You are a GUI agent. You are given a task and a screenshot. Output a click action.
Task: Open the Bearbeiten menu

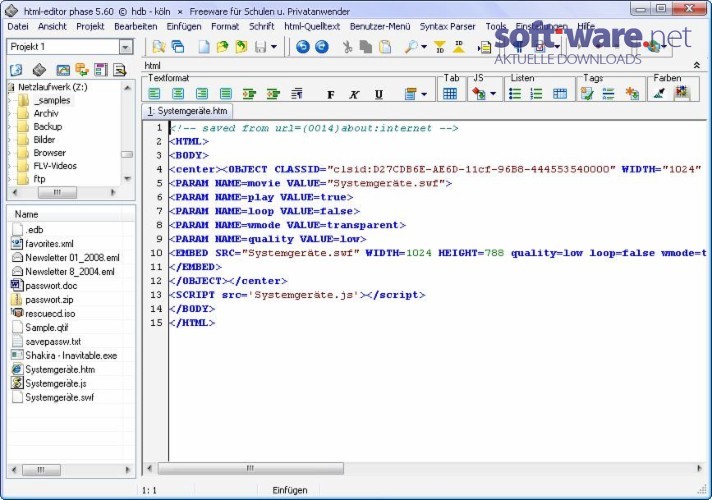[135, 26]
